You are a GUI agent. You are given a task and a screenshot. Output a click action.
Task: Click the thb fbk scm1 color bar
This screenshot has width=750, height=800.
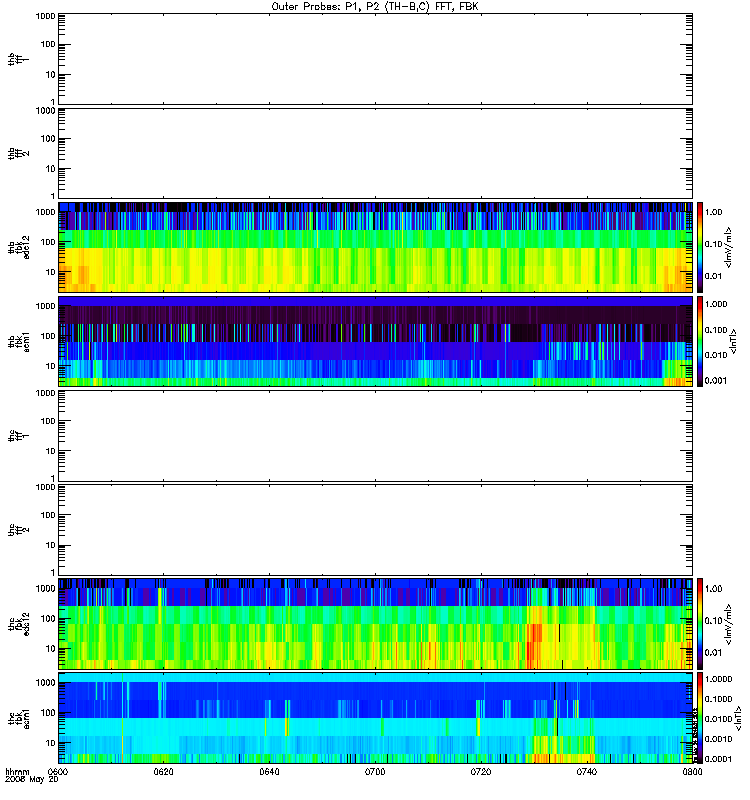click(700, 341)
